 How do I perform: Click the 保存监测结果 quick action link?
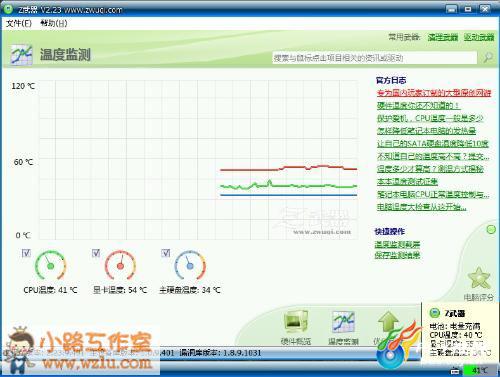(x=397, y=255)
